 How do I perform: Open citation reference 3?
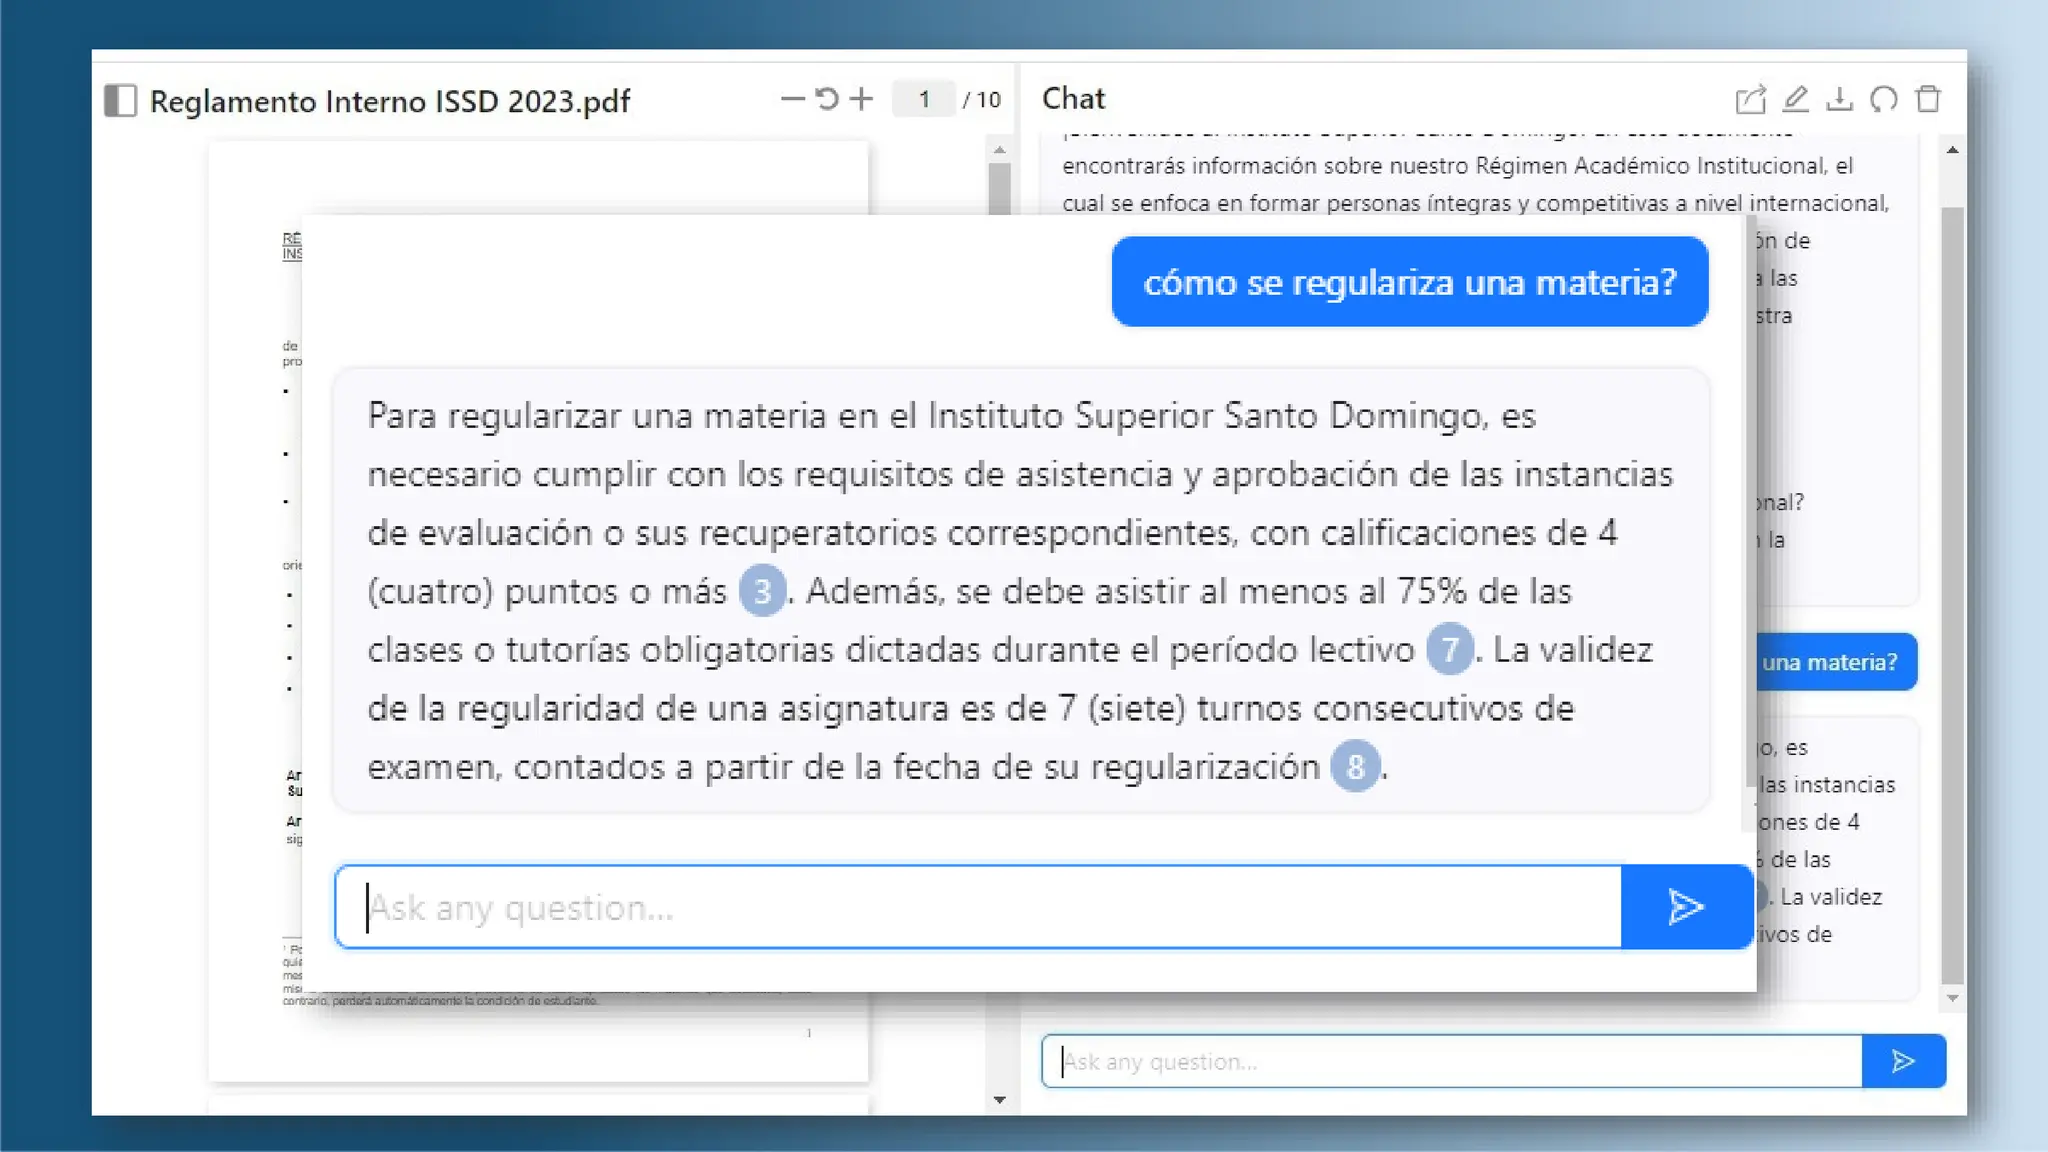[762, 591]
